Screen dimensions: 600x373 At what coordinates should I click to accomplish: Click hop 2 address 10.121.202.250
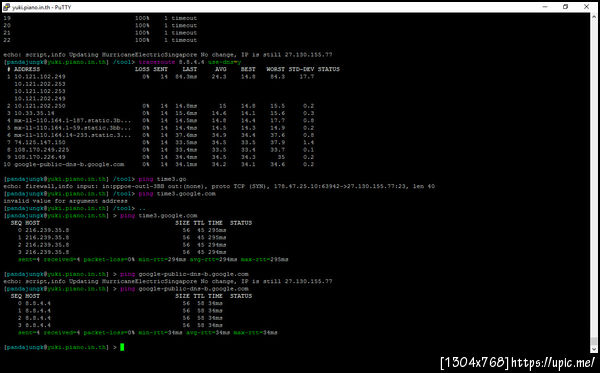(x=40, y=106)
